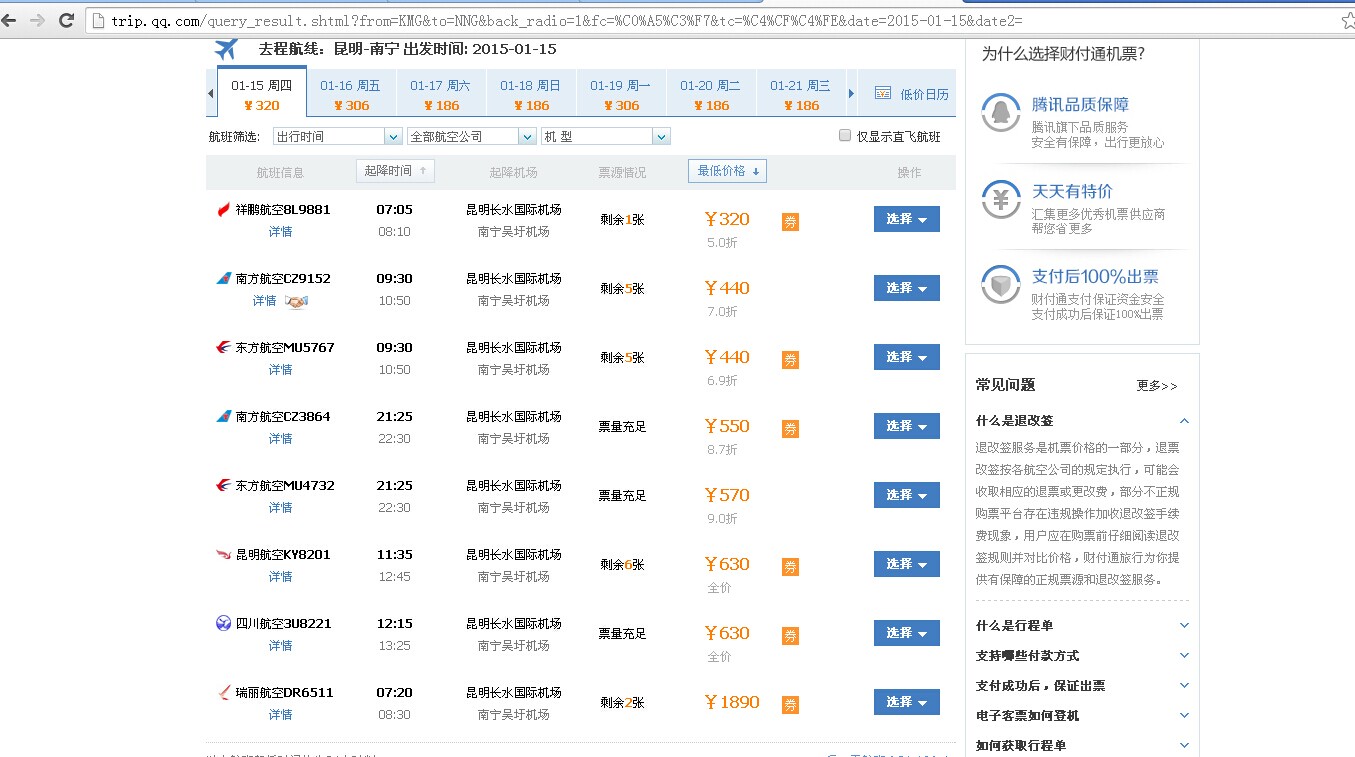Open the 机型 filter dropdown
Screen dimensions: 1355x757
(606, 136)
